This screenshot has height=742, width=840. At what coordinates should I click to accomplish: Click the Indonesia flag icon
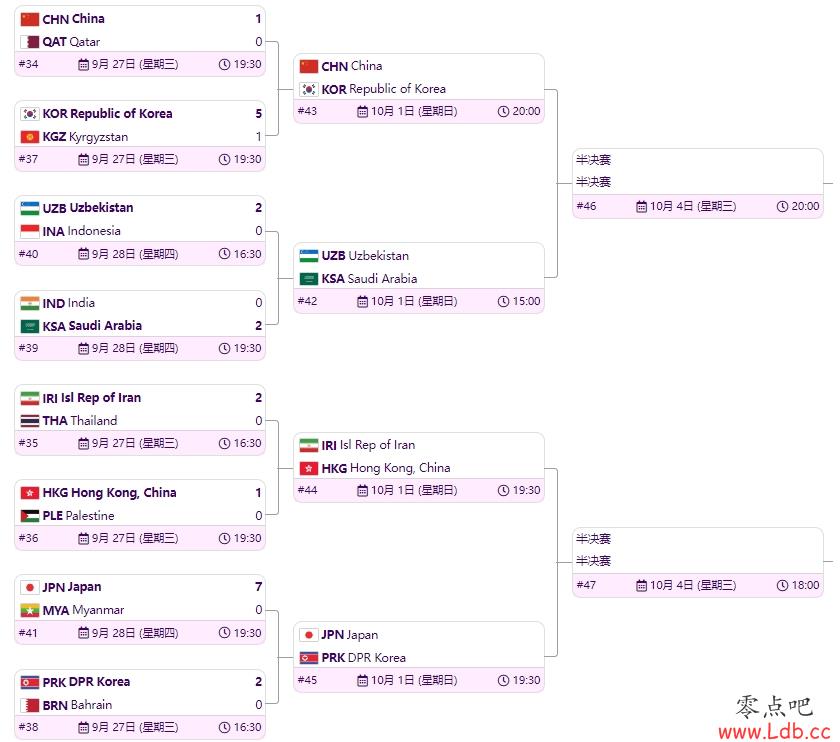pos(29,231)
